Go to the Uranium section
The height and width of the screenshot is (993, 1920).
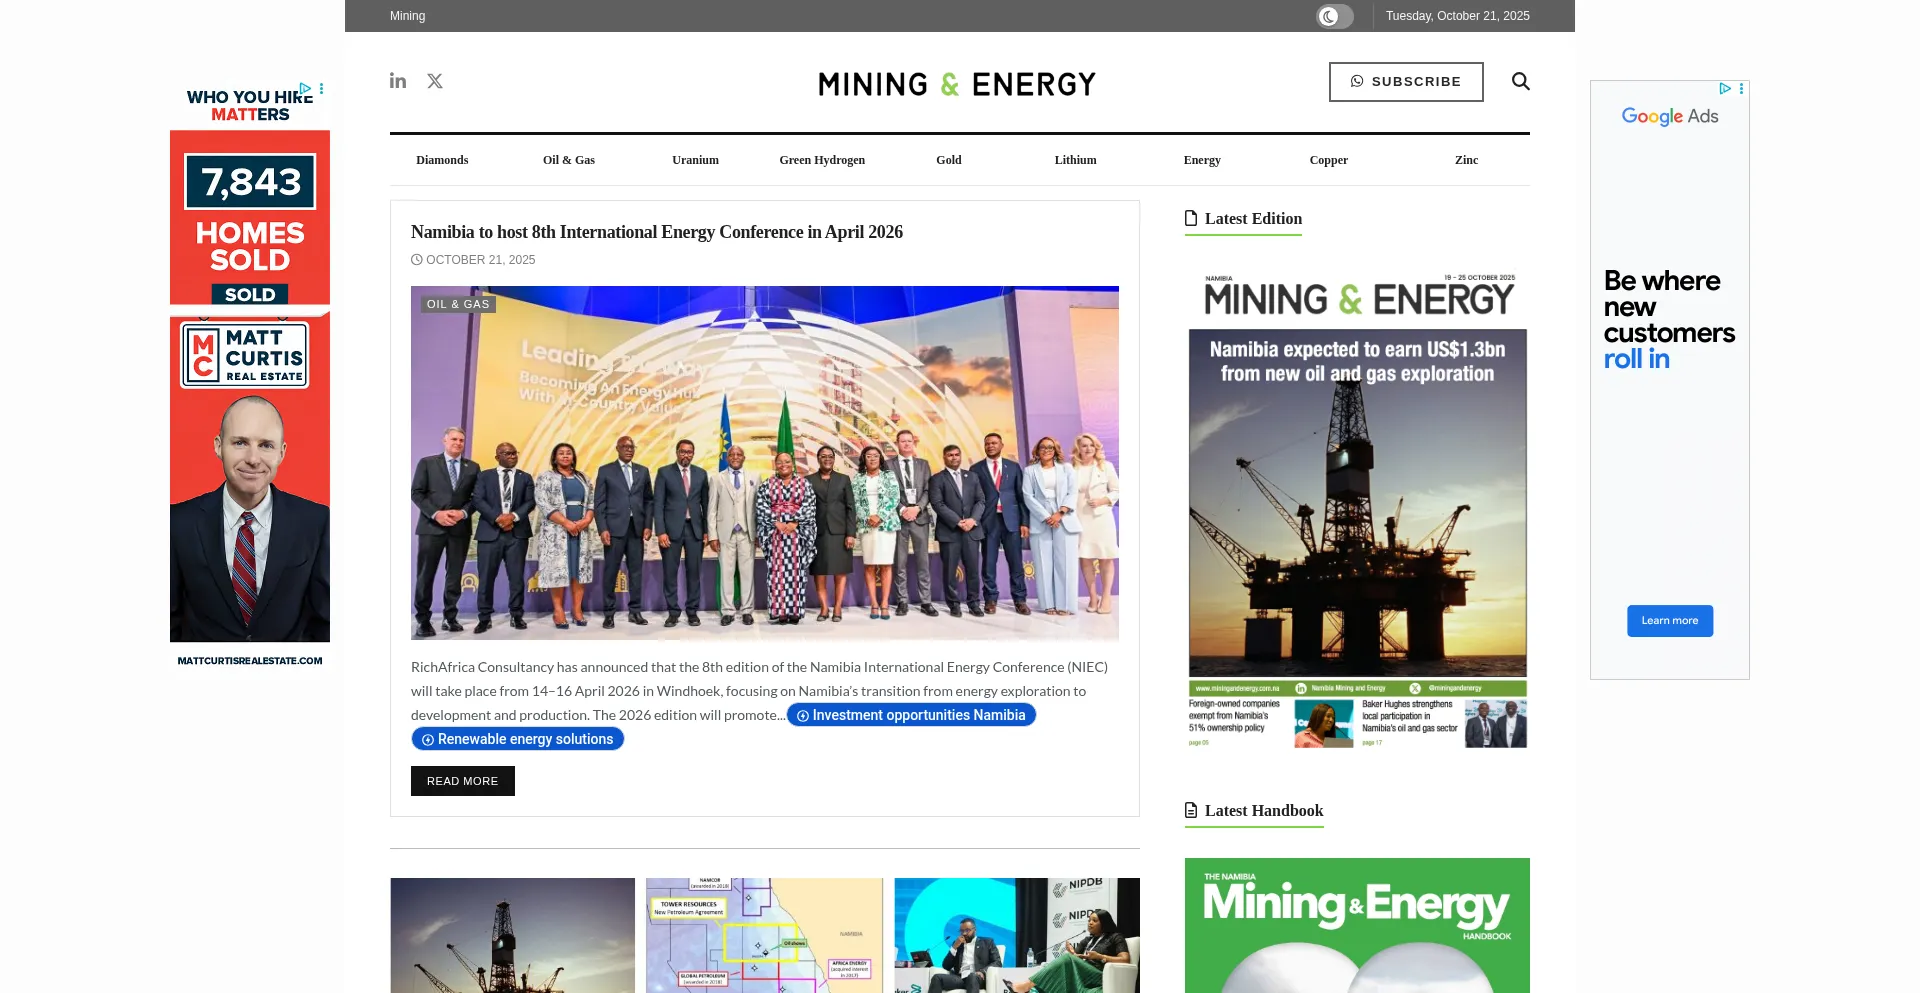(695, 160)
